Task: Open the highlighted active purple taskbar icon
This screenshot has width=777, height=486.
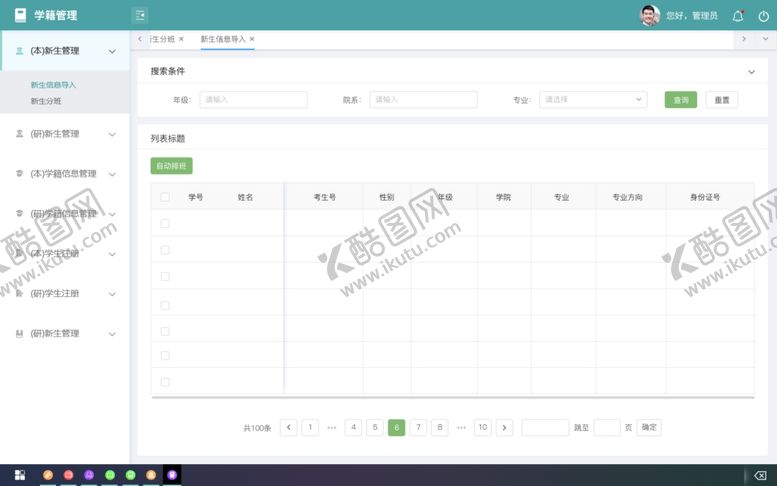Action: click(x=172, y=475)
